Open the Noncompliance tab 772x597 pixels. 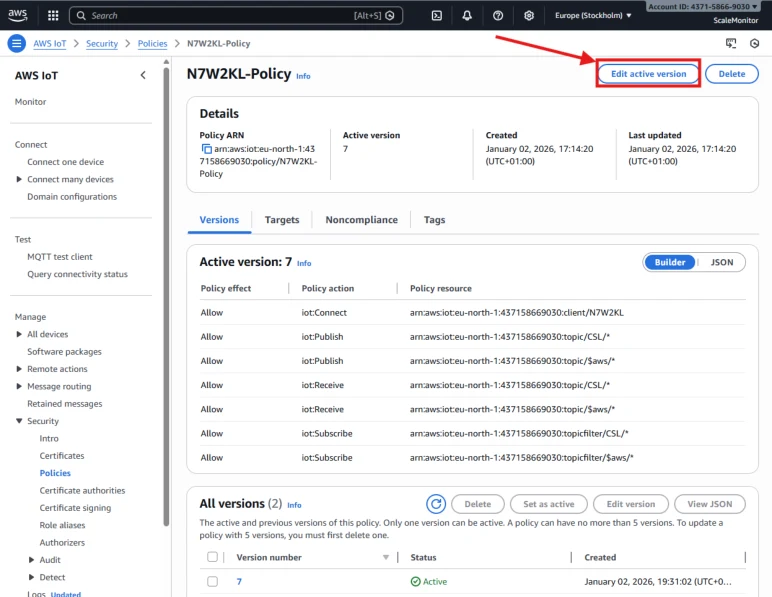pyautogui.click(x=361, y=220)
